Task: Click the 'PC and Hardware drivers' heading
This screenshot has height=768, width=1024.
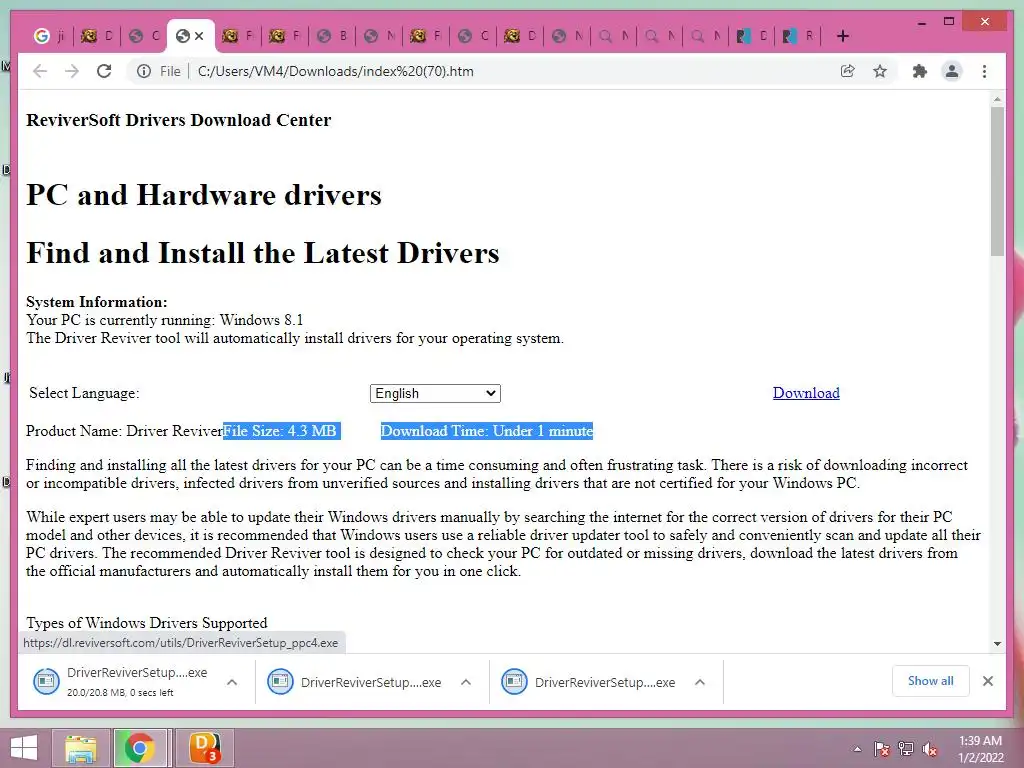Action: click(x=204, y=195)
